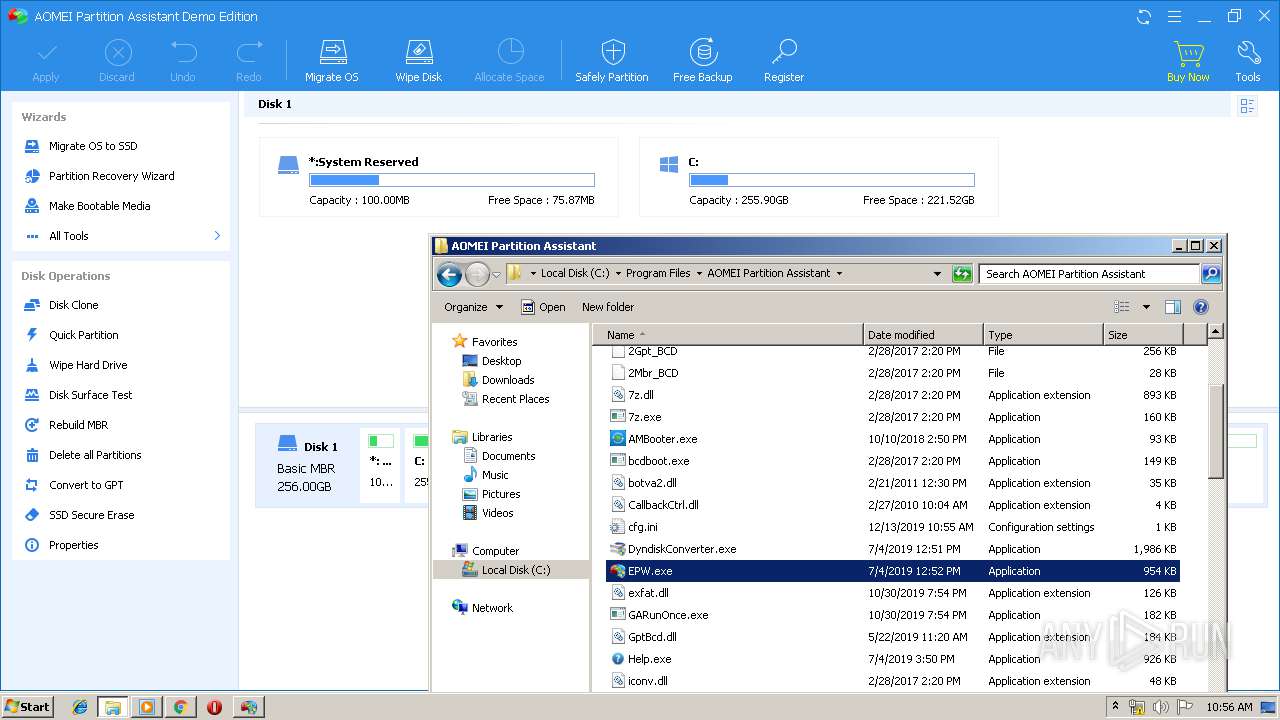Launch Safely Partition from toolbar
The width and height of the screenshot is (1280, 720).
coord(612,61)
